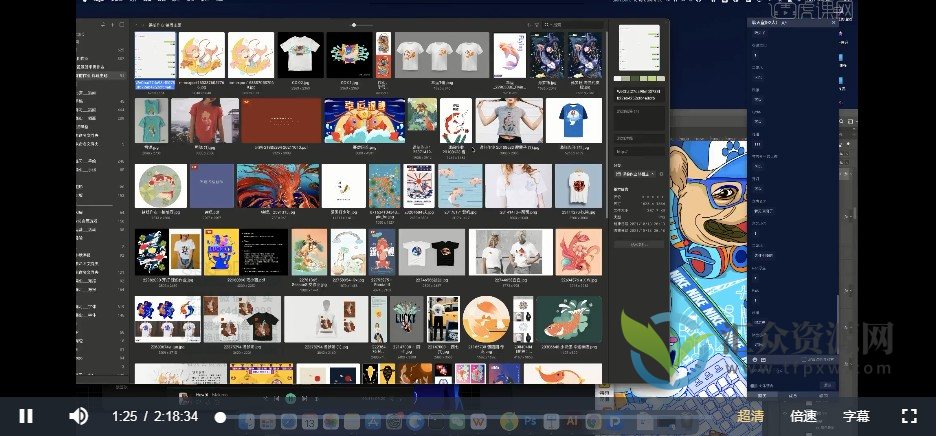The height and width of the screenshot is (436, 941).
Task: Select round koi plate thumbnail
Action: [161, 186]
